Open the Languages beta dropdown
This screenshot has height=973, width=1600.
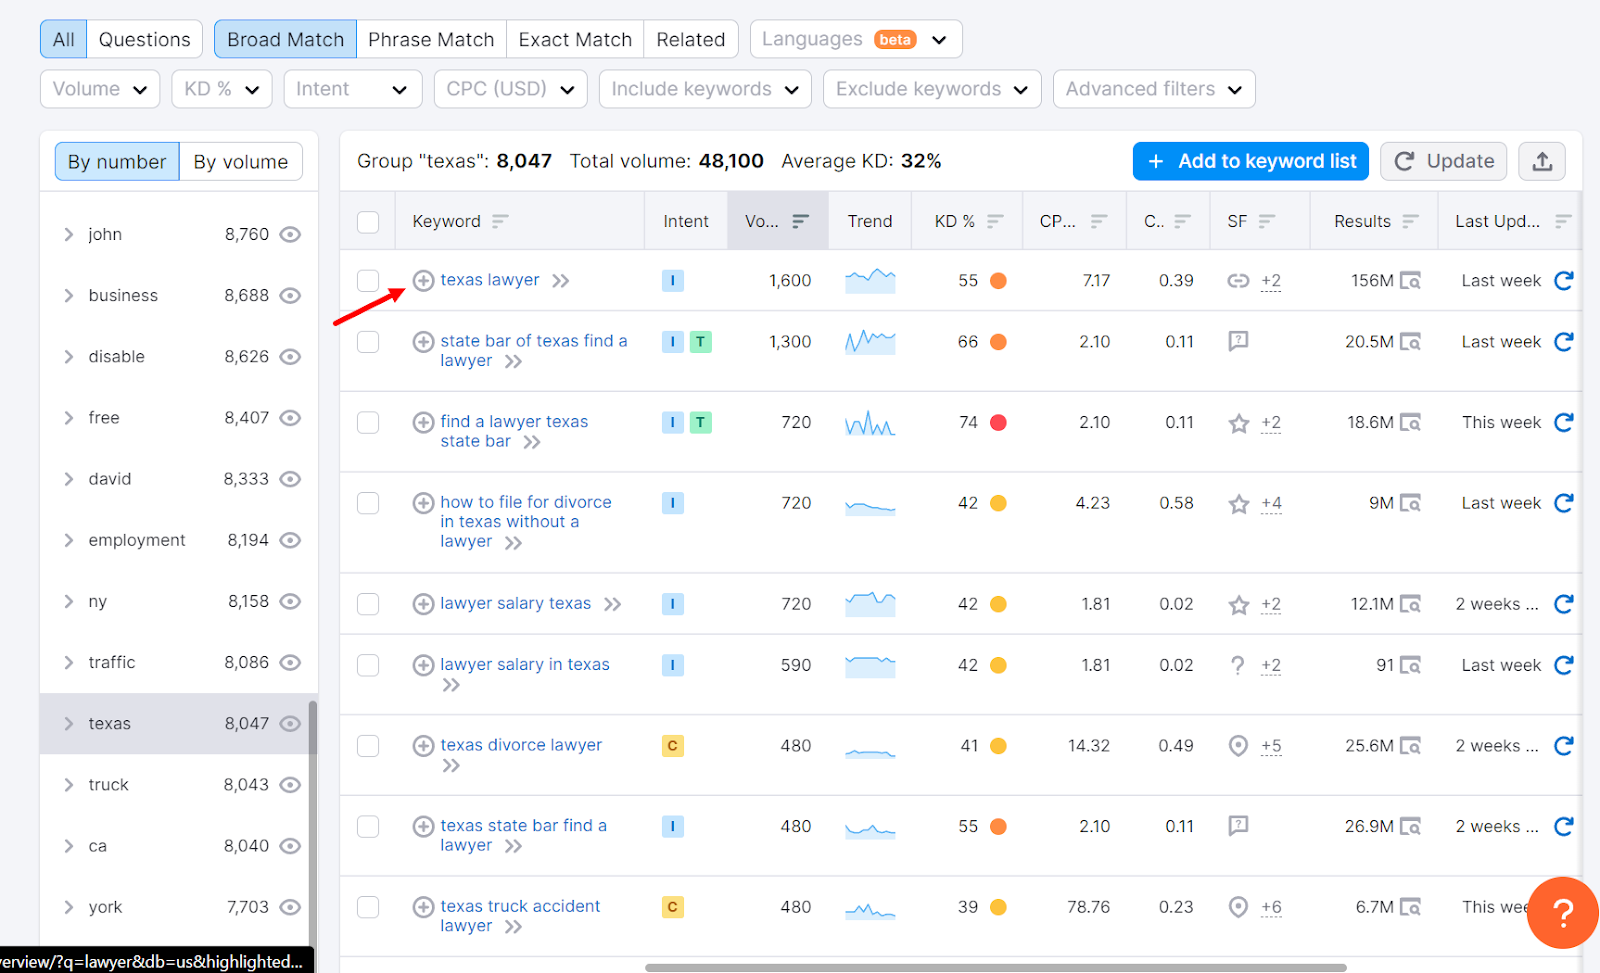pos(856,39)
